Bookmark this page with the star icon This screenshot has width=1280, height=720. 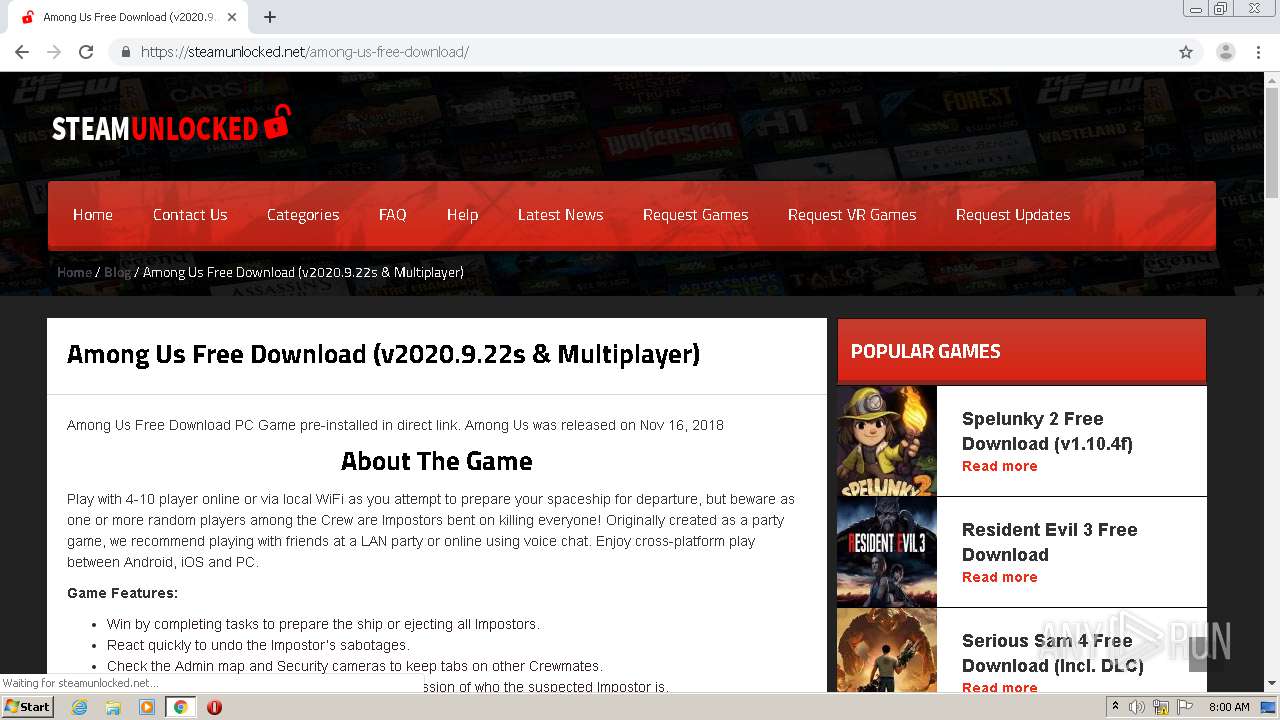coord(1186,52)
